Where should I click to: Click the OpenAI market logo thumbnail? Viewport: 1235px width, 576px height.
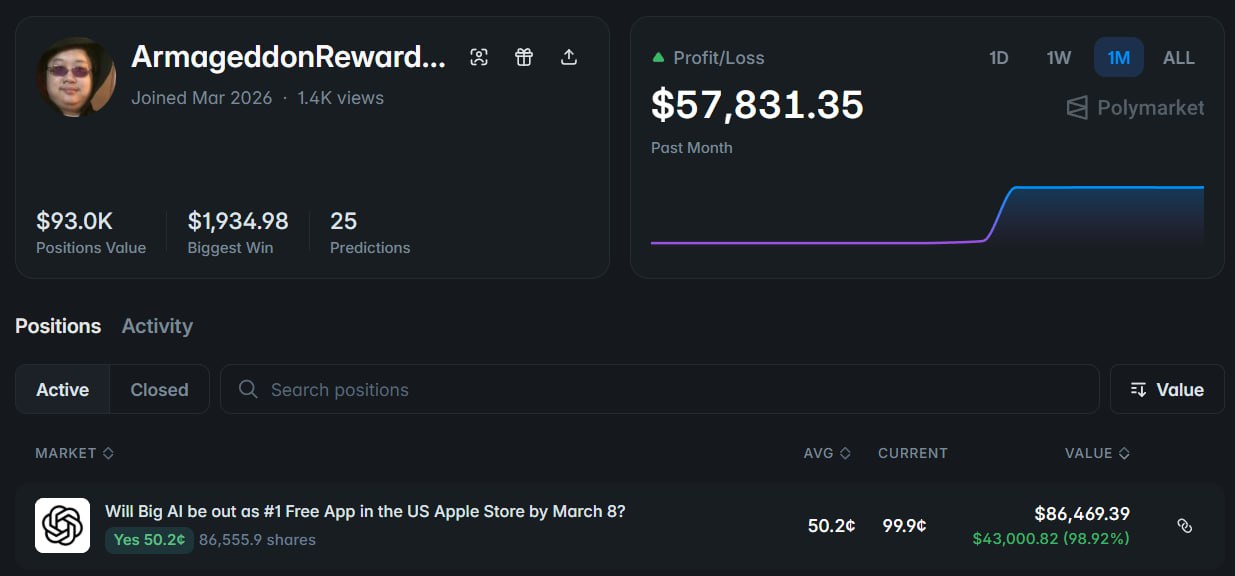pyautogui.click(x=62, y=525)
